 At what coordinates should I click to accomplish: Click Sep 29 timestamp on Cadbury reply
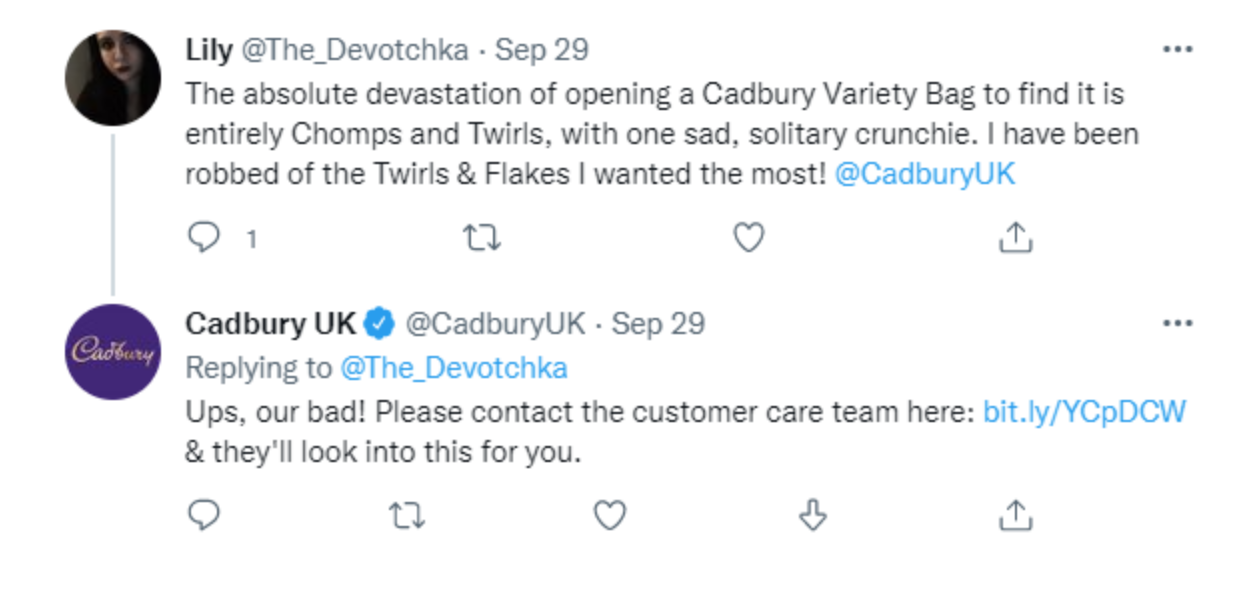[658, 324]
